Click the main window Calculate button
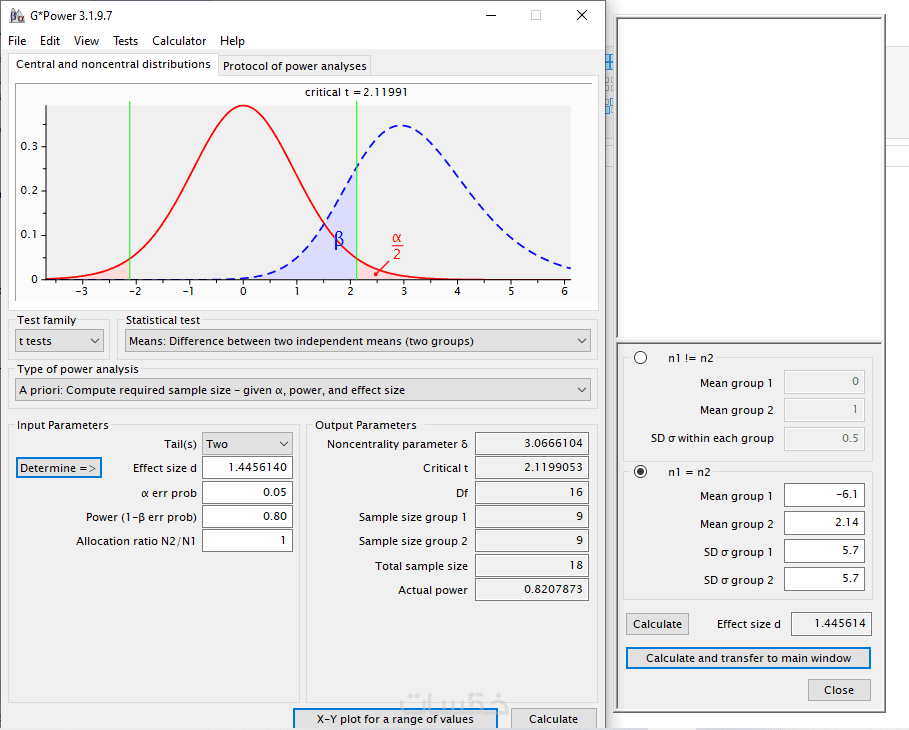Image resolution: width=909 pixels, height=730 pixels. coord(553,719)
